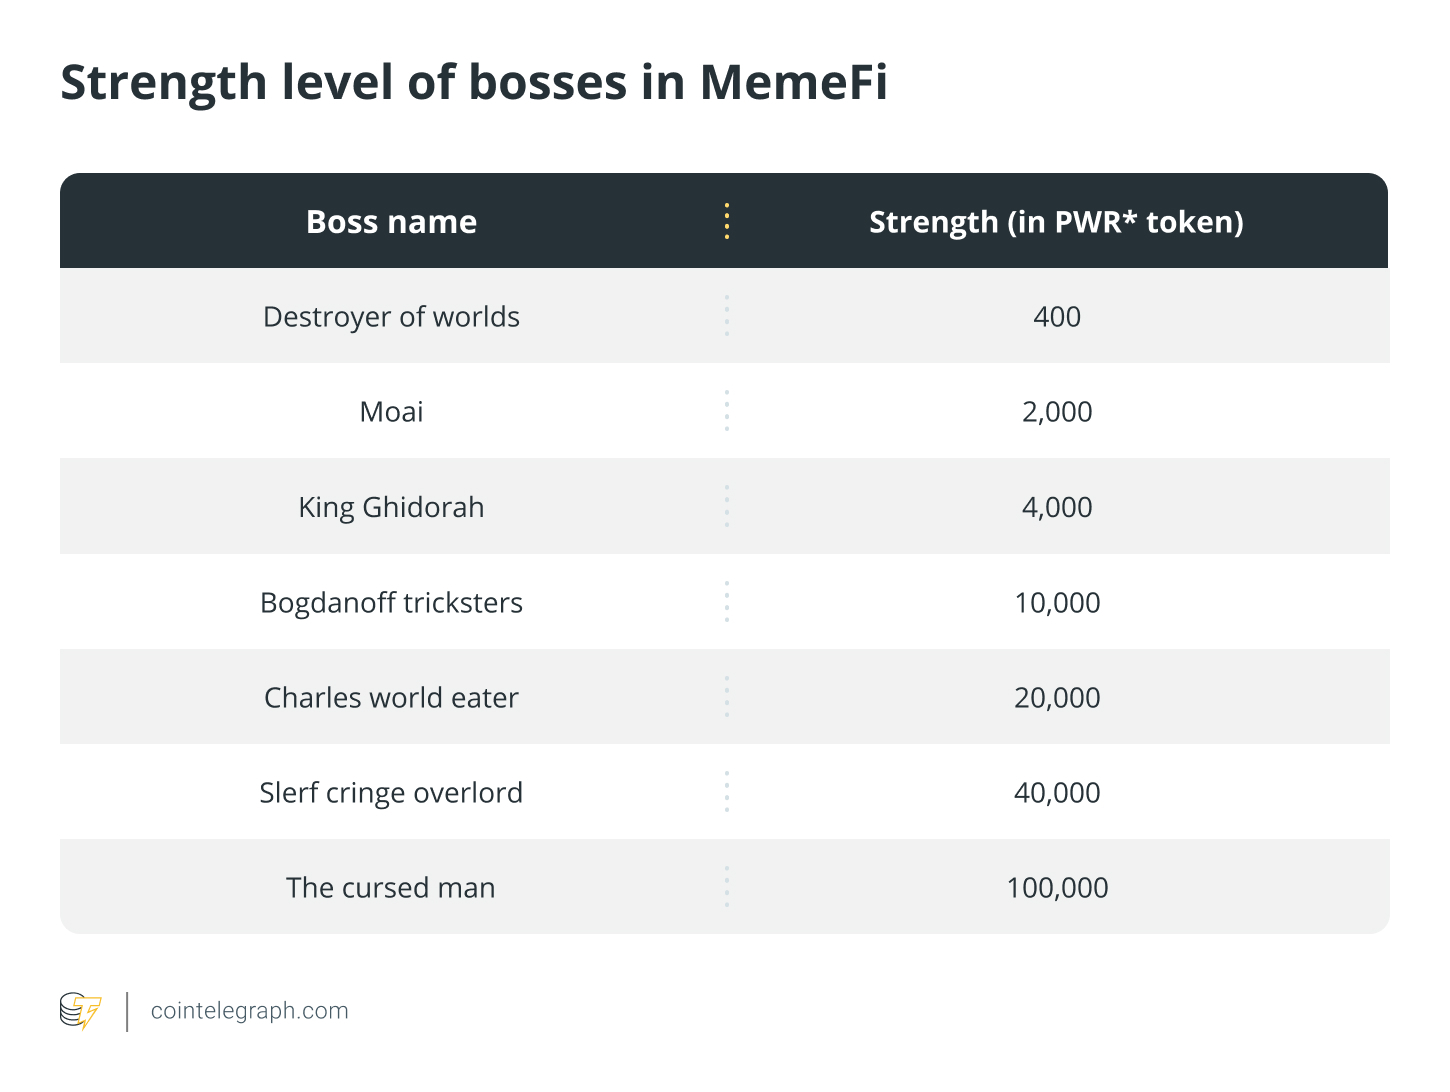Click the "Moai" boss name
The width and height of the screenshot is (1450, 1092).
[x=391, y=412]
